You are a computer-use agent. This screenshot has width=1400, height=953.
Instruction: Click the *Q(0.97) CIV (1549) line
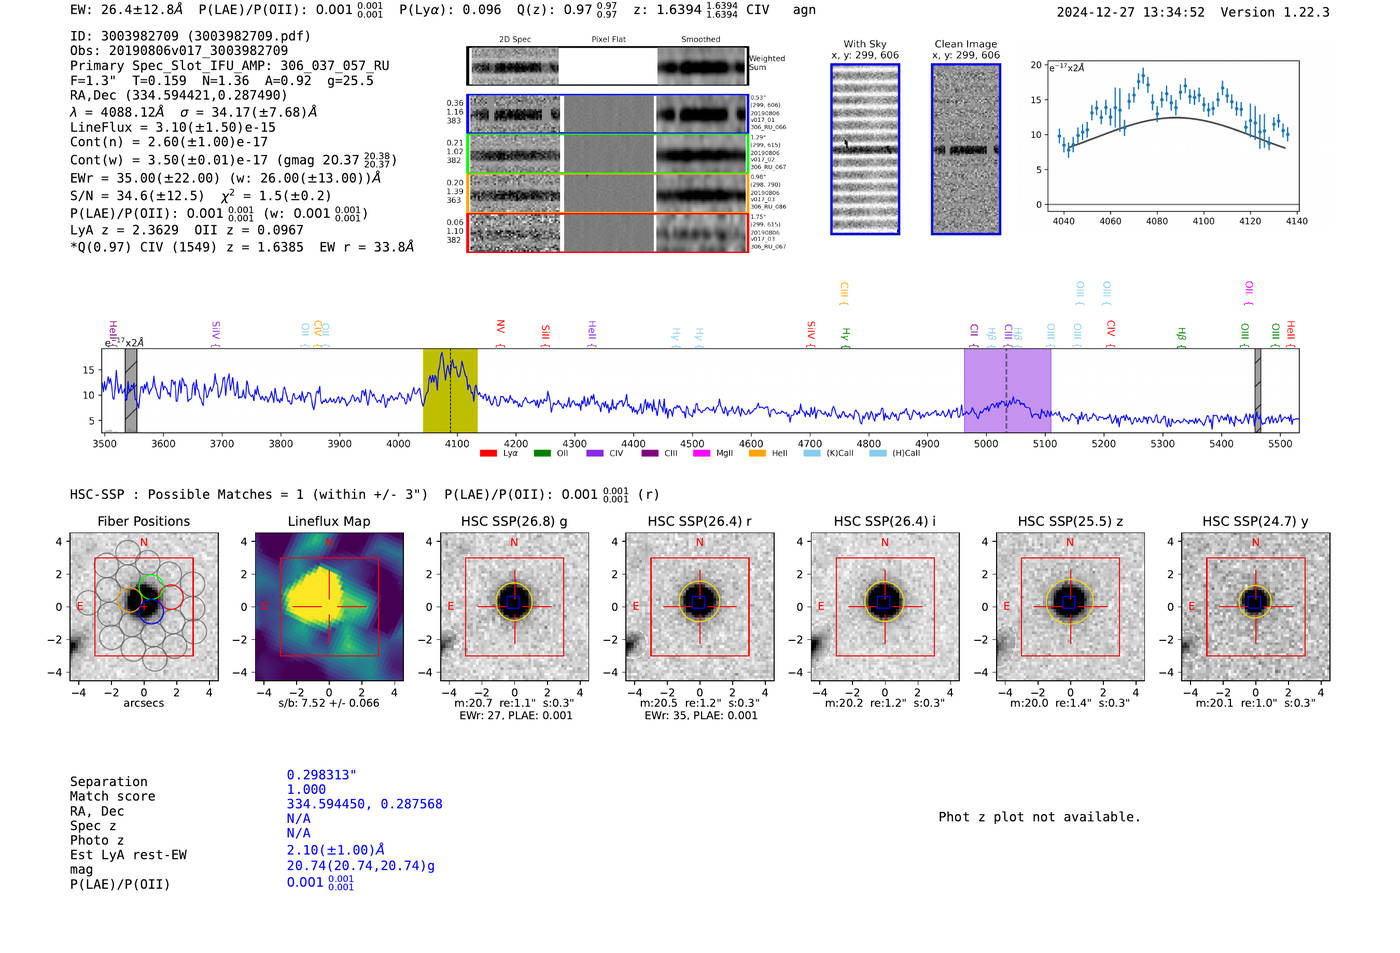[x=242, y=247]
